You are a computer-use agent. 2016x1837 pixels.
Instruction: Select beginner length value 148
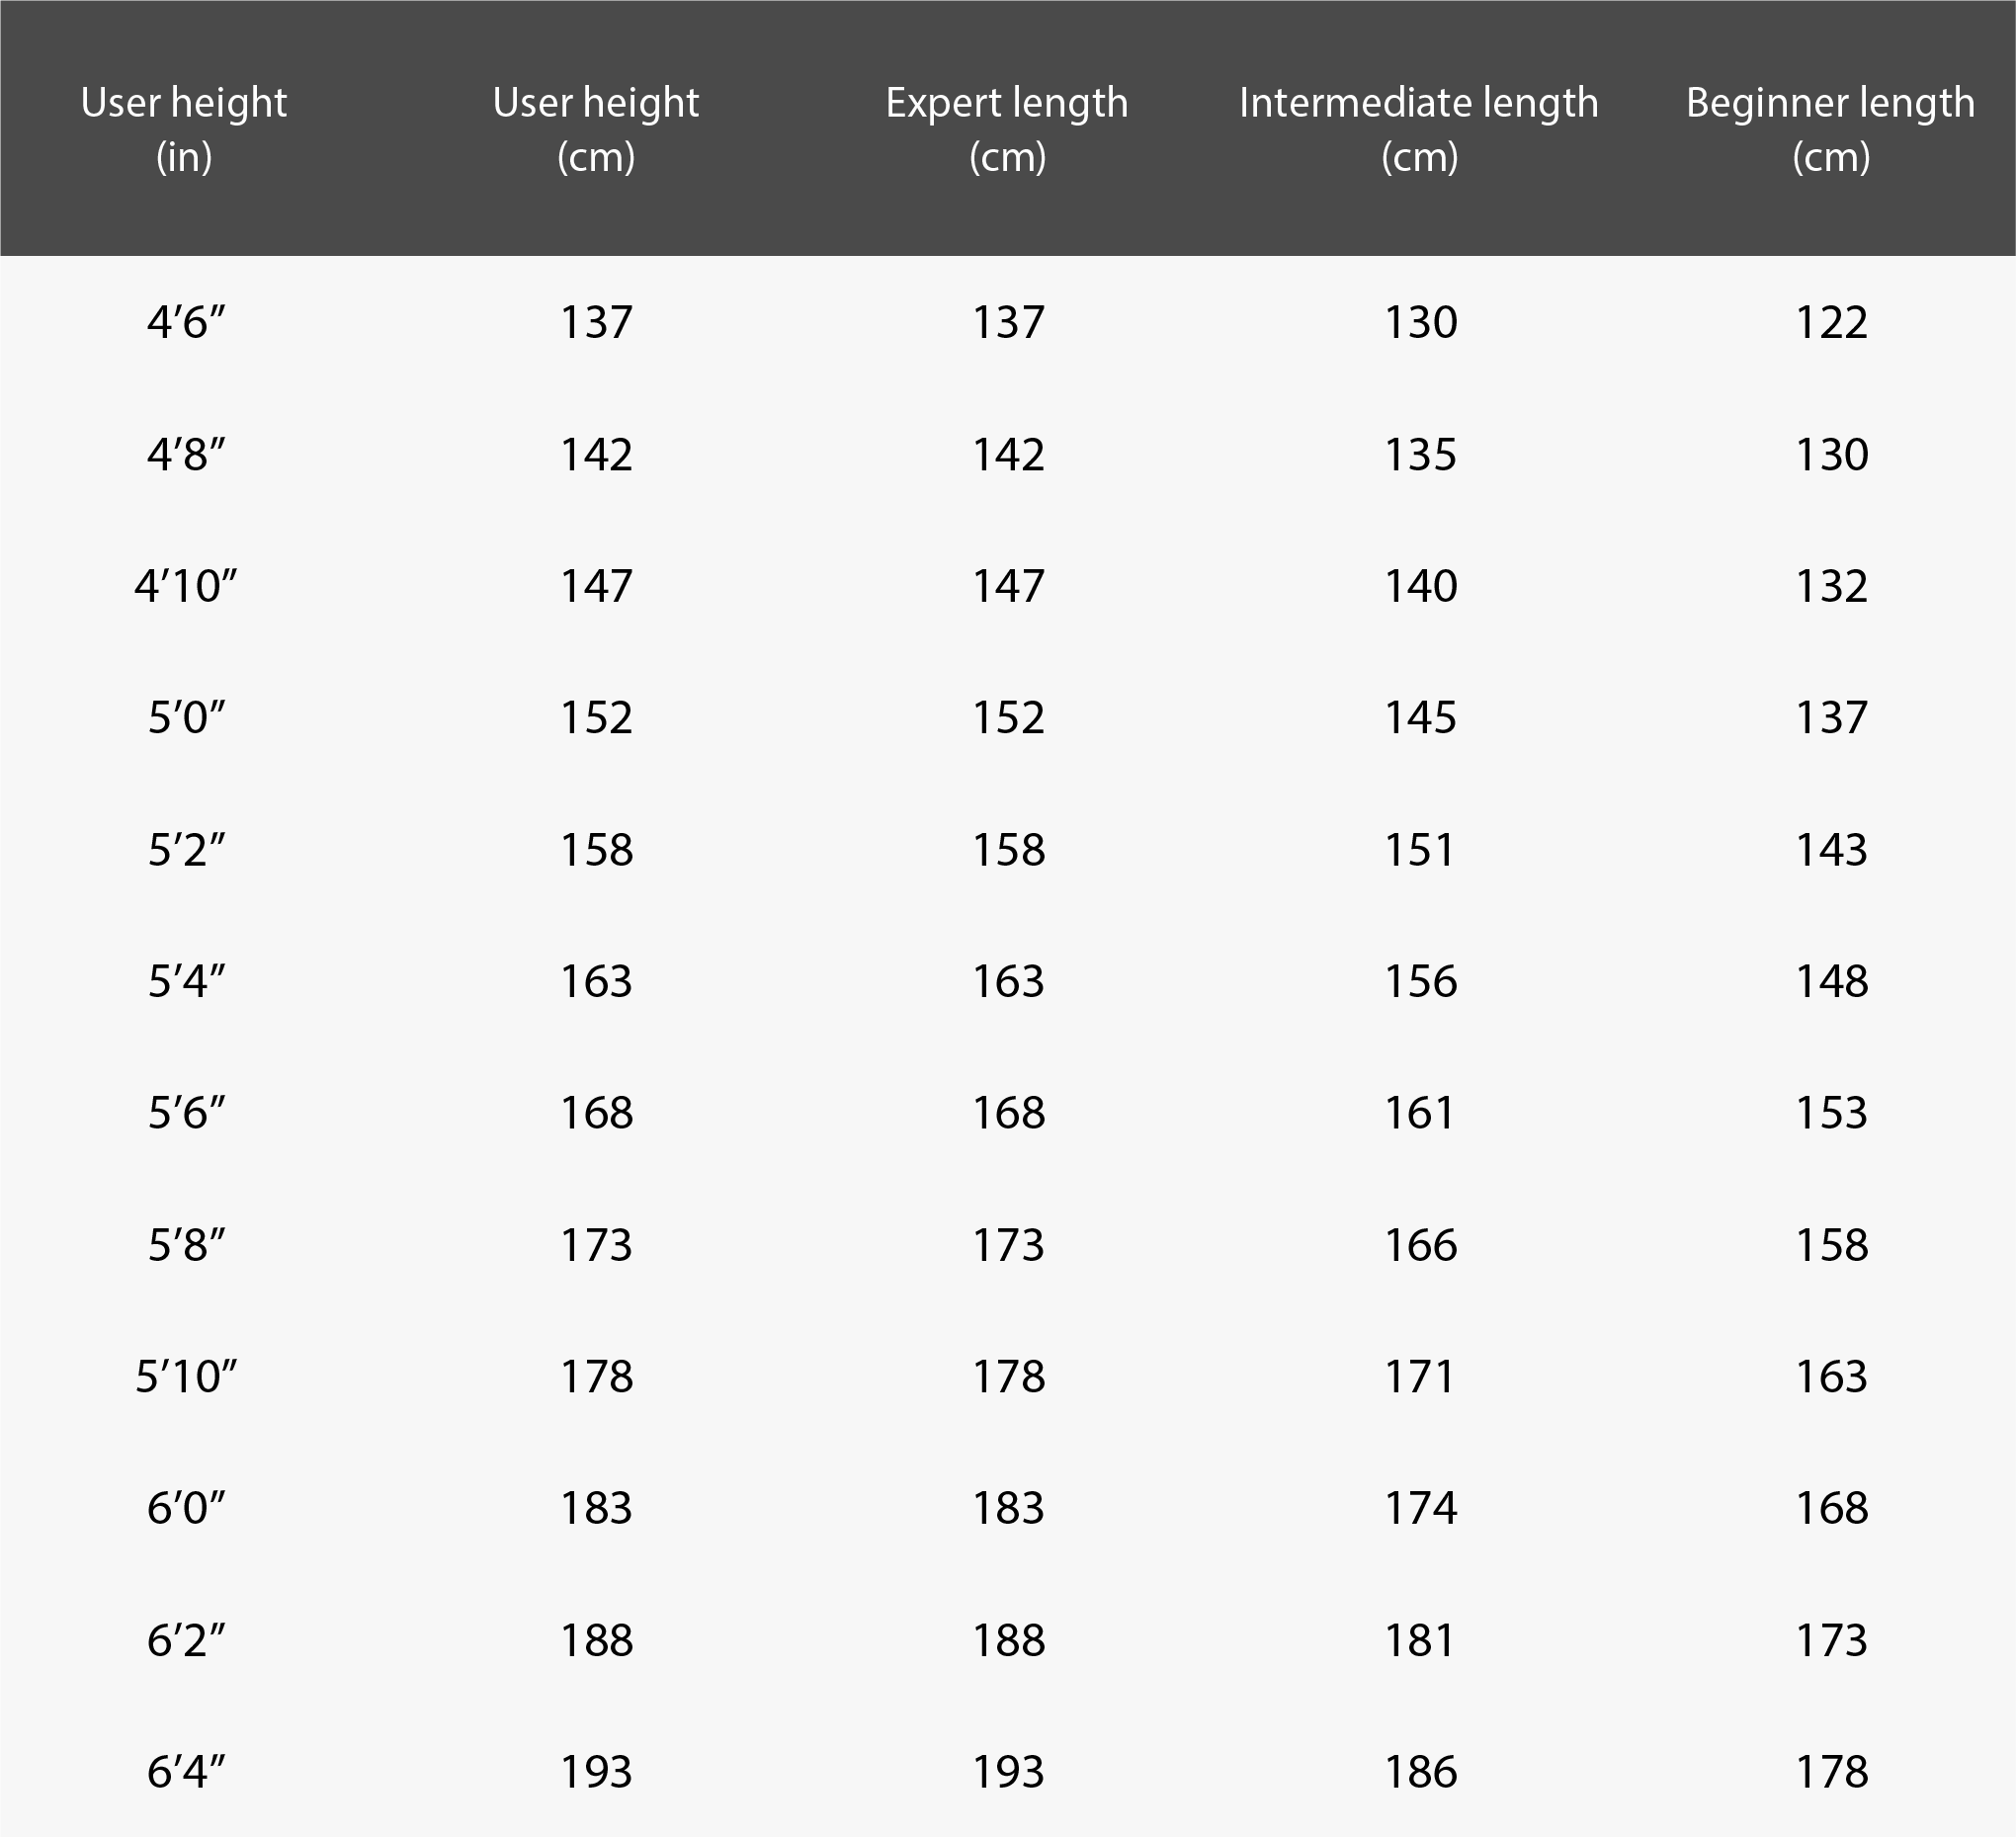coord(1832,981)
